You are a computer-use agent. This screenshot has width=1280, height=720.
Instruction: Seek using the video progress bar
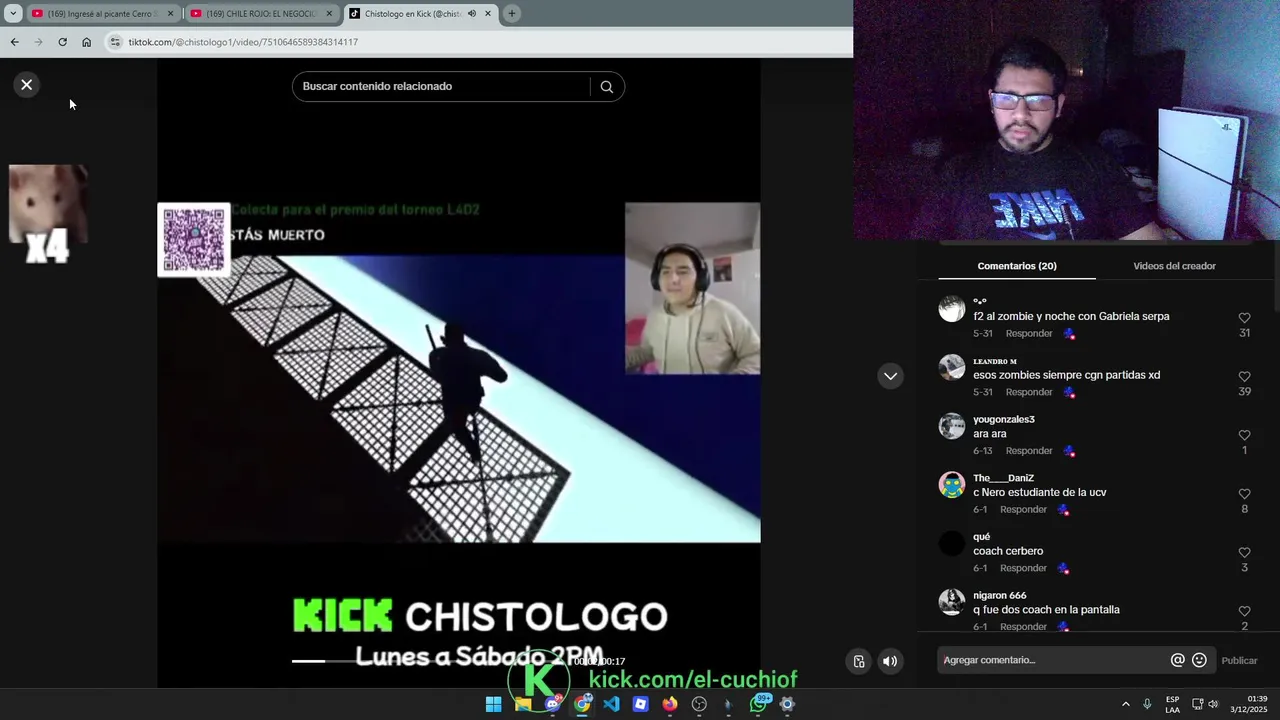(x=430, y=661)
